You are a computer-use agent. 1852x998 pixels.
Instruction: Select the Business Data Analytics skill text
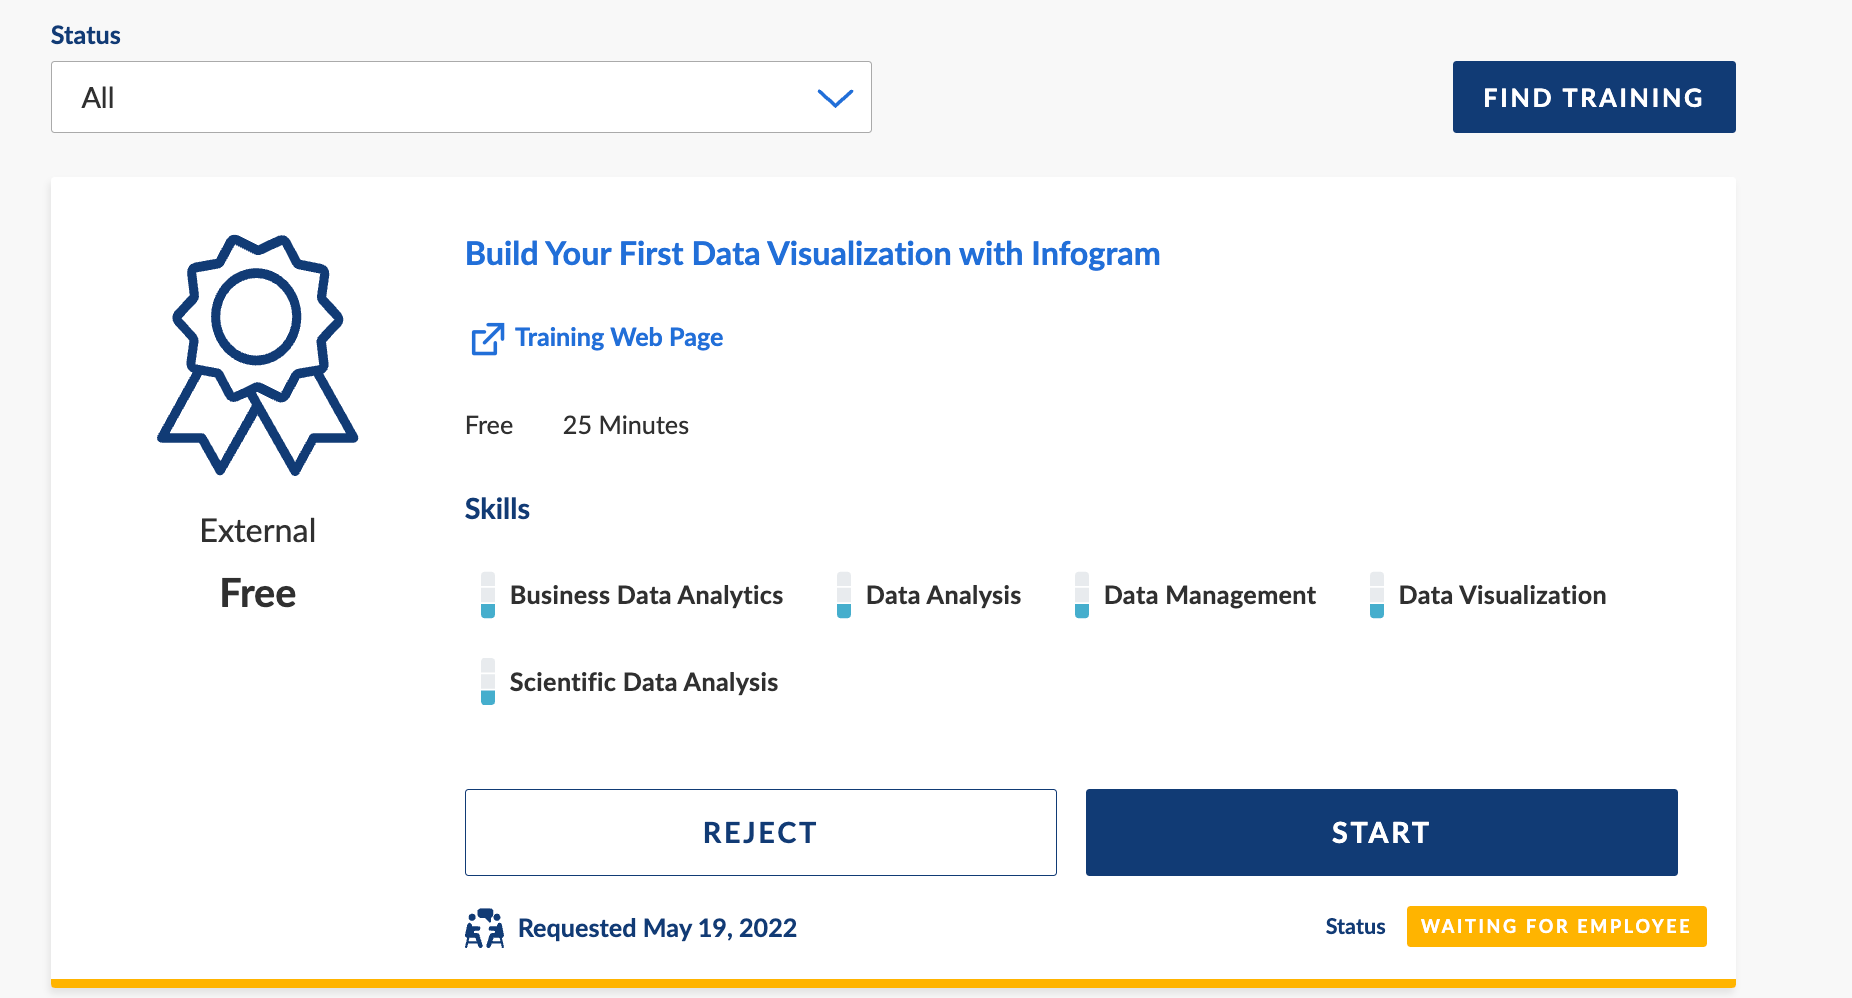coord(646,596)
